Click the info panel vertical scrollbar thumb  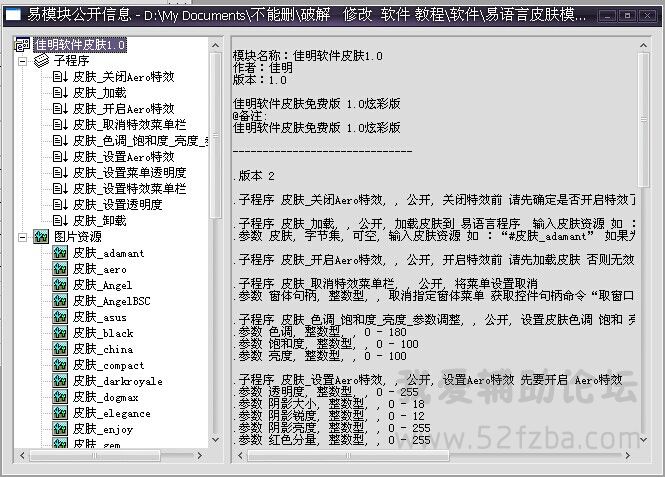click(644, 120)
